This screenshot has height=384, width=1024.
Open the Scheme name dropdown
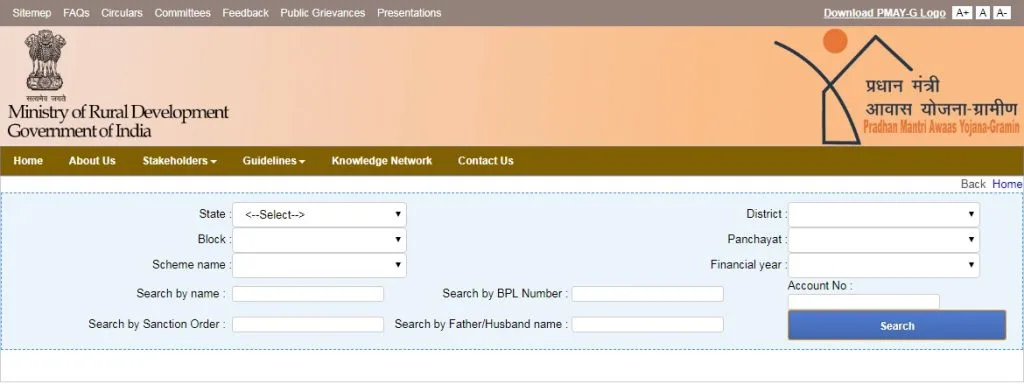[319, 265]
